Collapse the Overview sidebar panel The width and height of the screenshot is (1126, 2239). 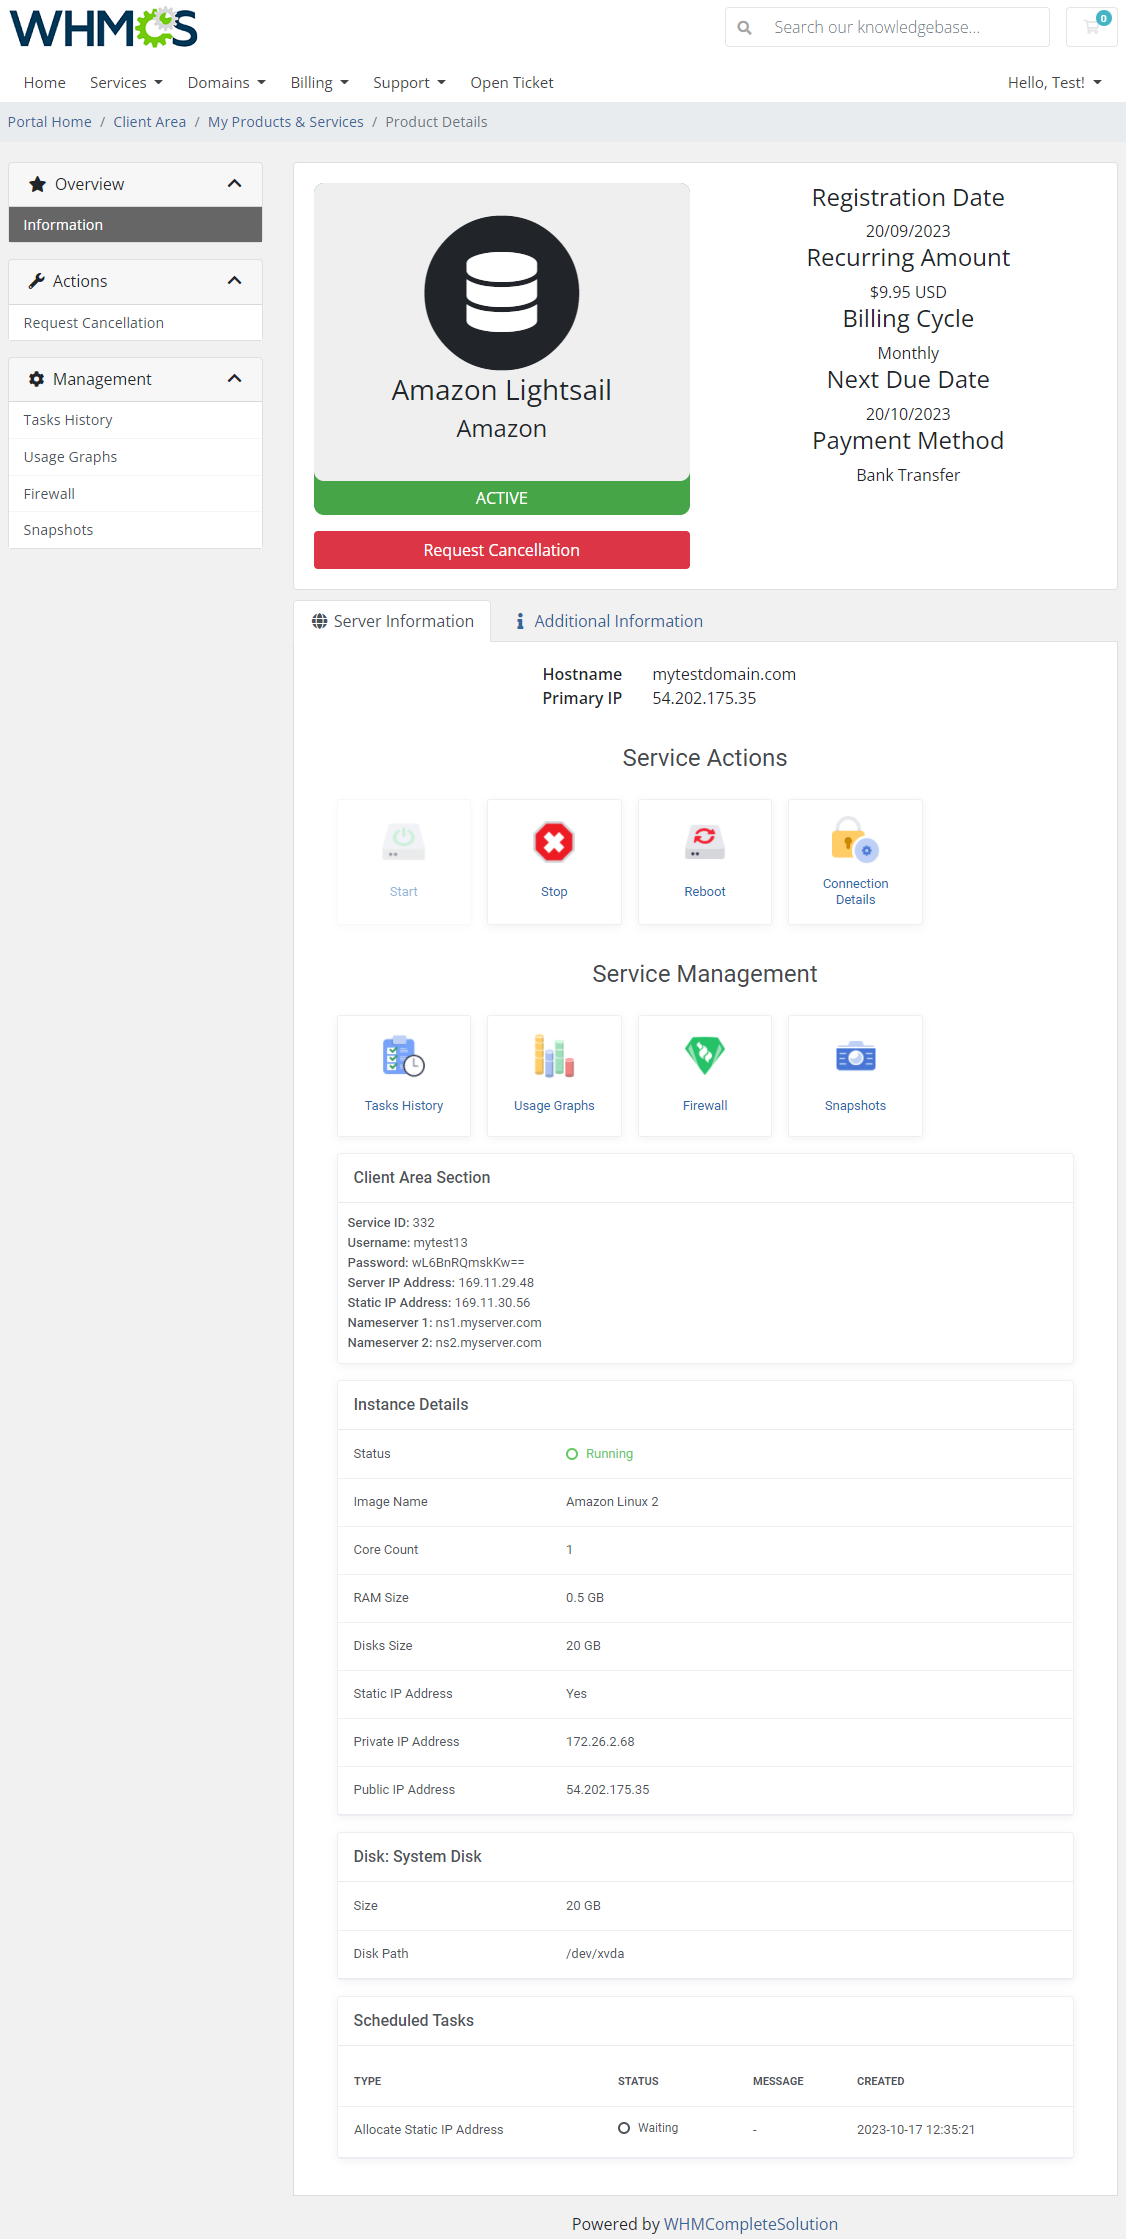[234, 184]
